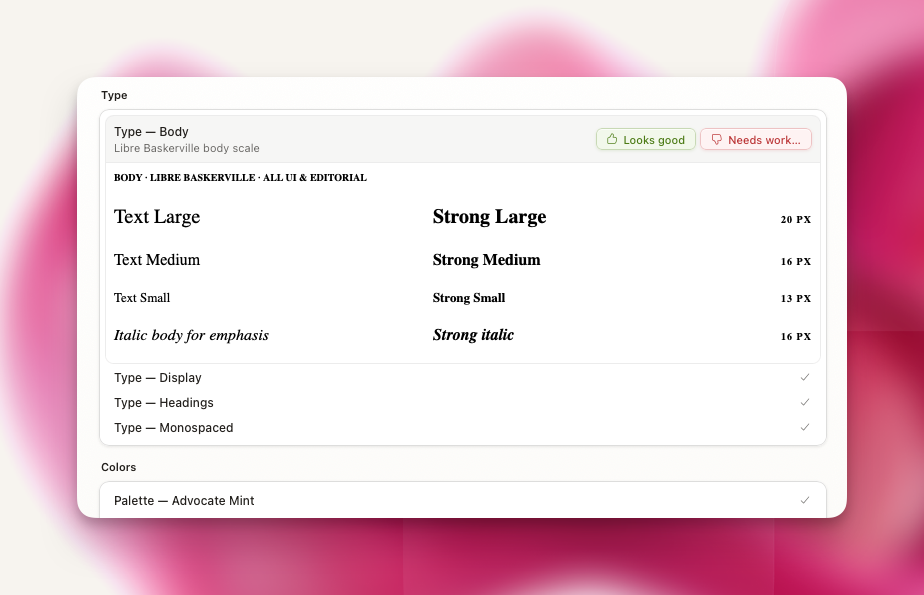Click the checkmark on Type — Display row
Screen dimensions: 924x595
805,377
